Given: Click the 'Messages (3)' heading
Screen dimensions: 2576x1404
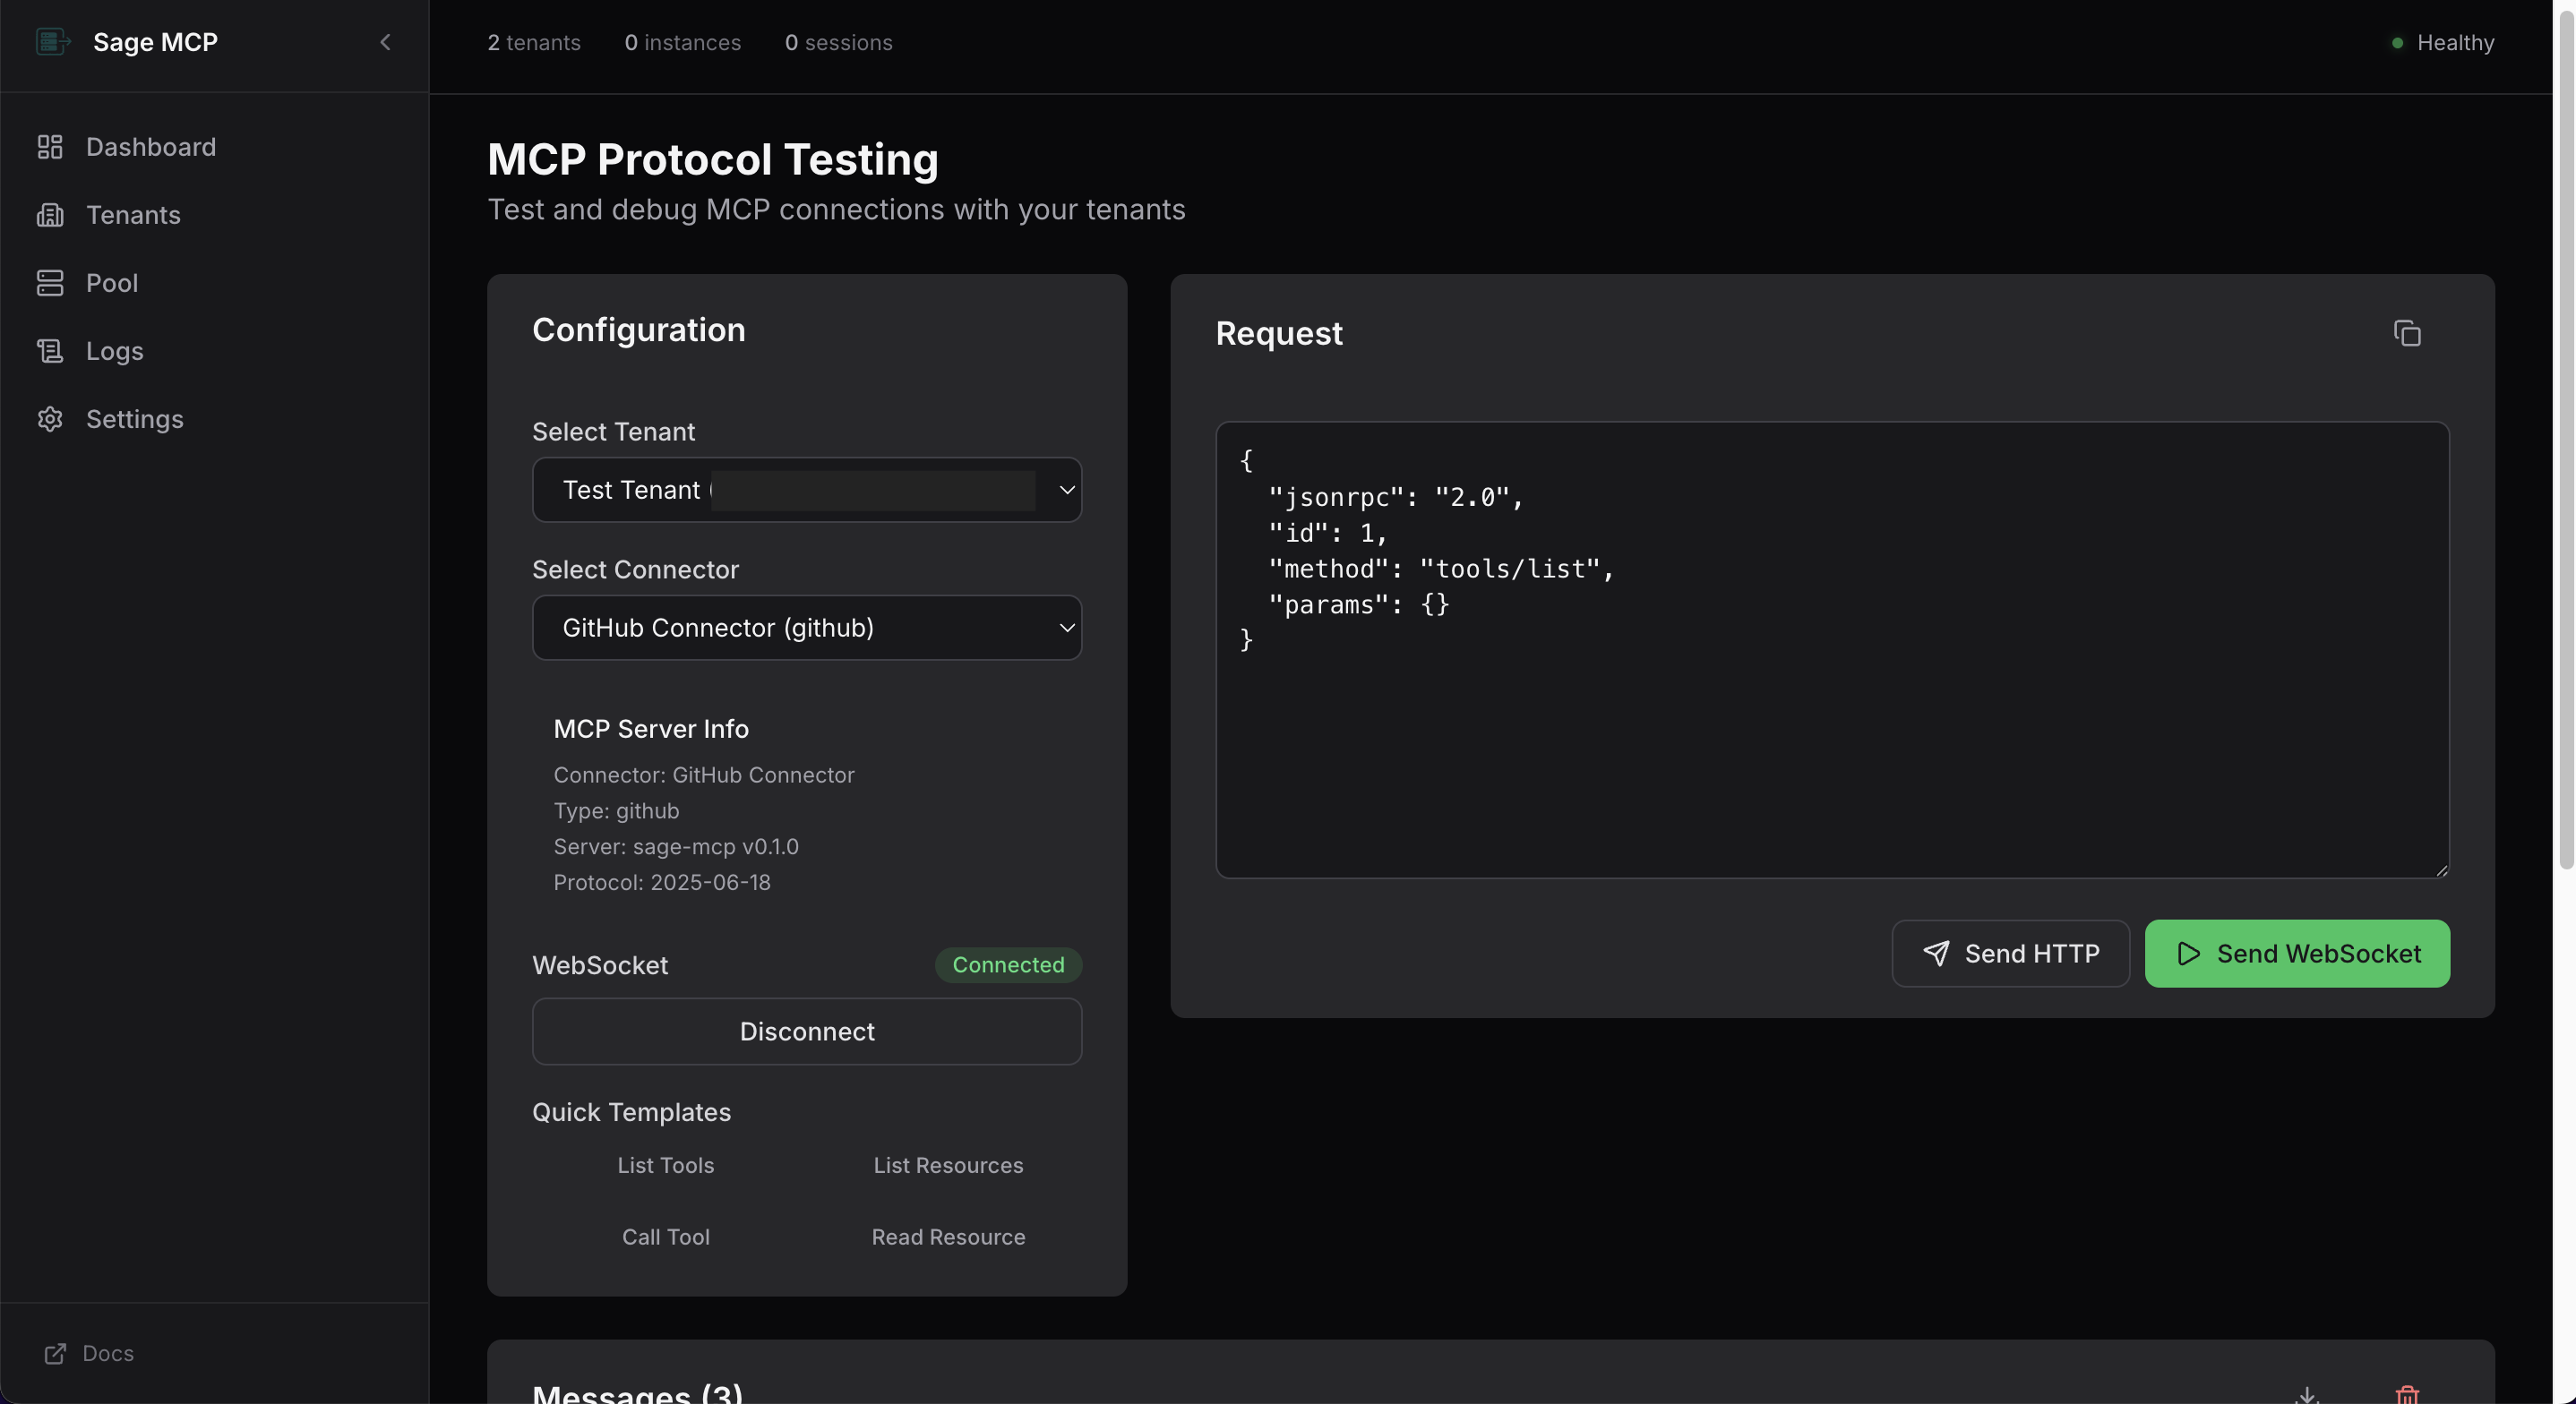Looking at the screenshot, I should pos(638,1394).
